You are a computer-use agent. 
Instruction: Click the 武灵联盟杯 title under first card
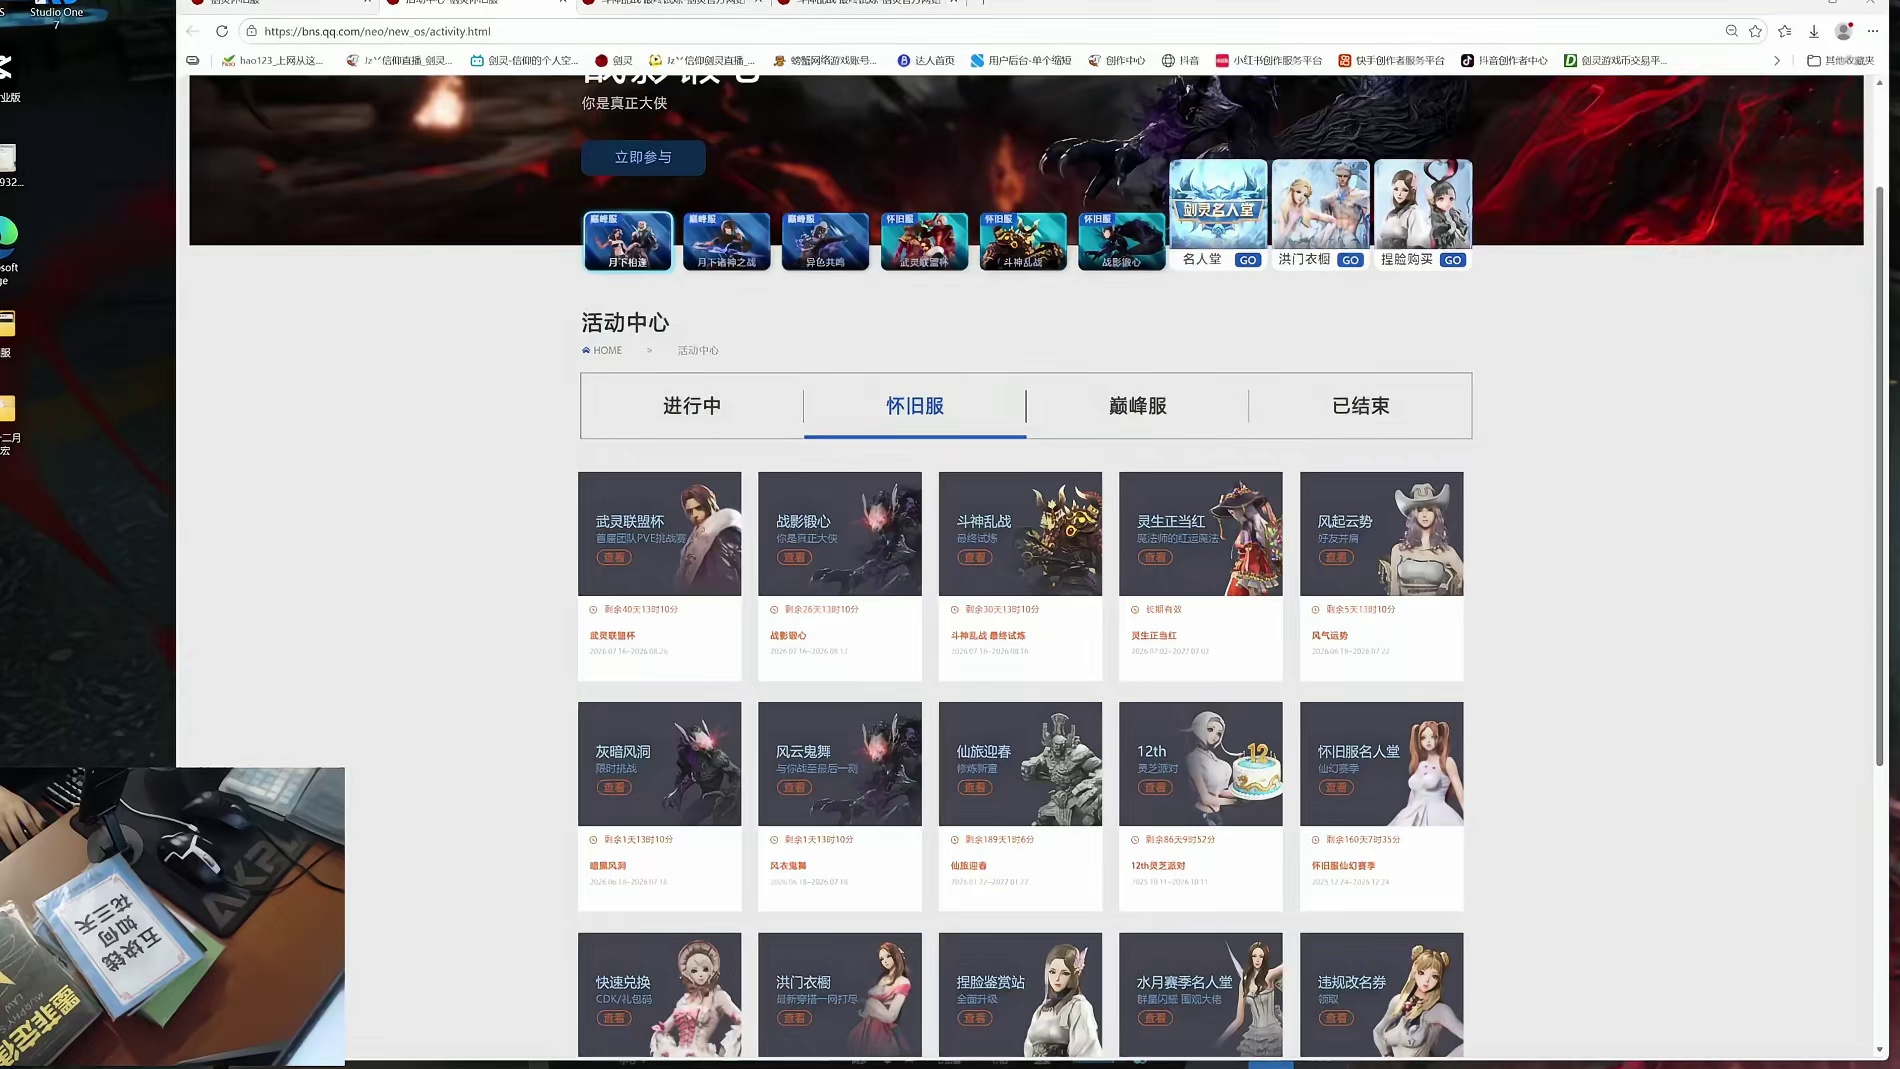tap(612, 635)
